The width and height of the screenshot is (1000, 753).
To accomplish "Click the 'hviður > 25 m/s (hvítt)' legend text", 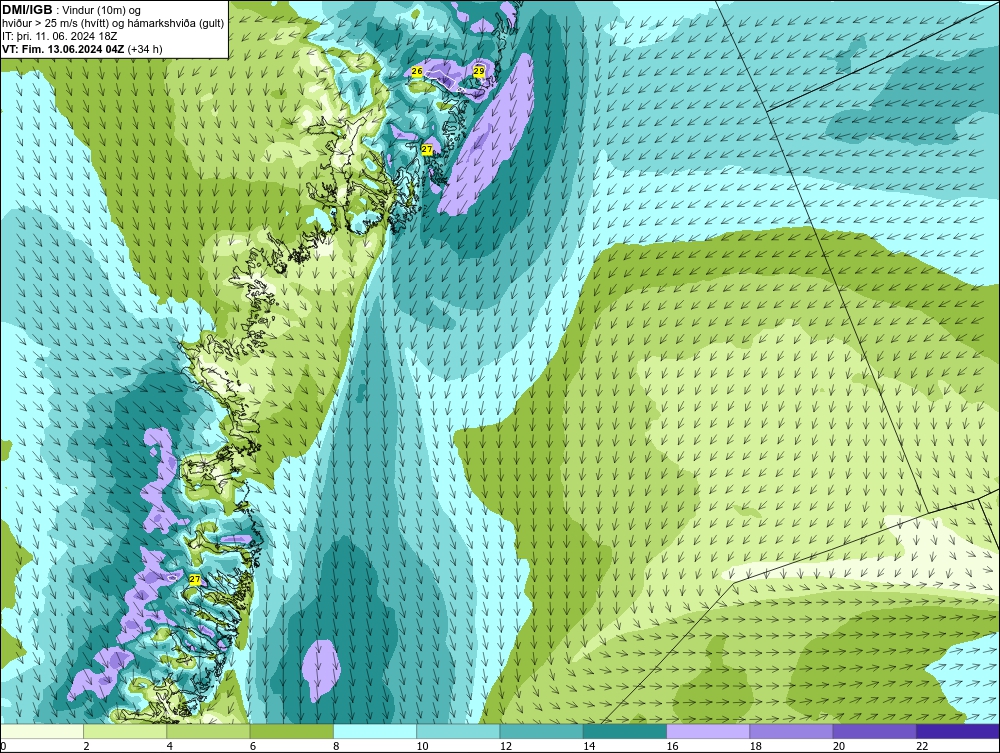I will [55, 23].
